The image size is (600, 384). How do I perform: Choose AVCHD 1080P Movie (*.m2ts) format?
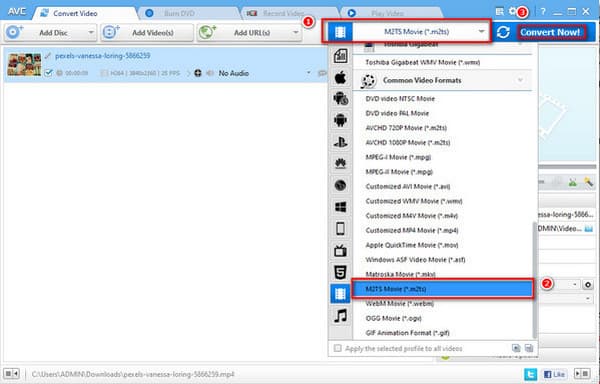408,142
